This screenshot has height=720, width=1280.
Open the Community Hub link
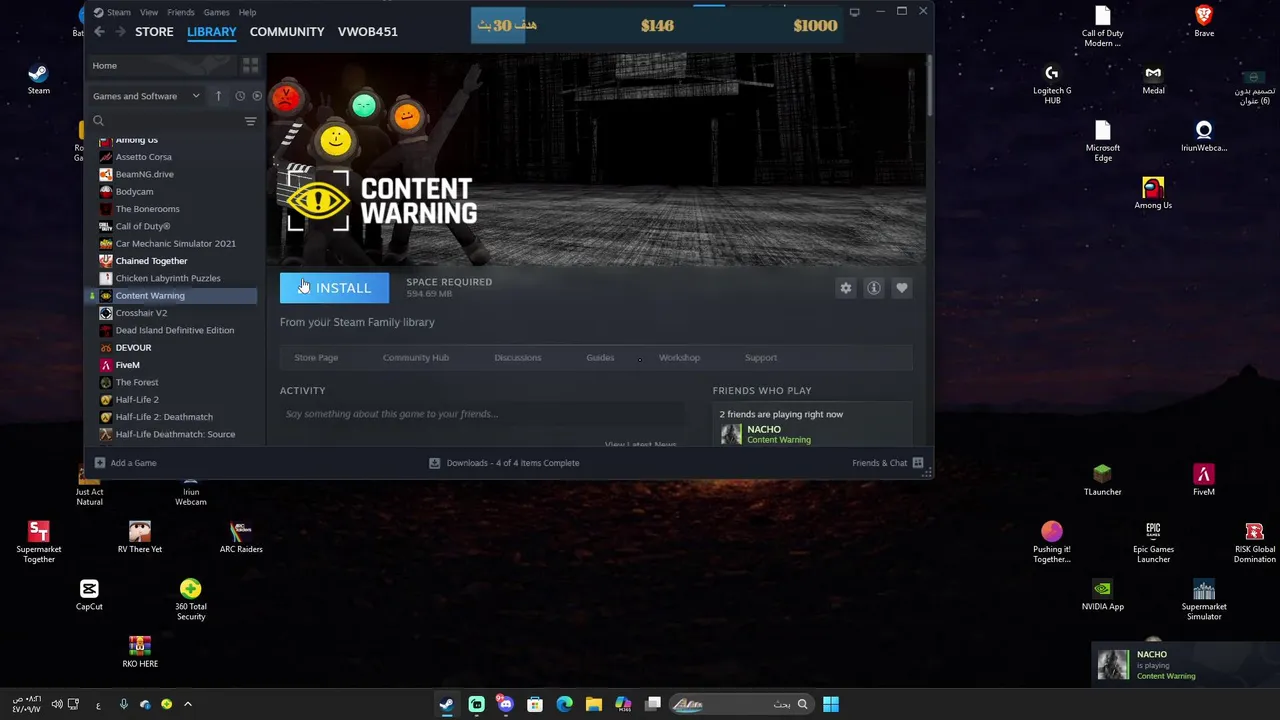[x=416, y=358]
